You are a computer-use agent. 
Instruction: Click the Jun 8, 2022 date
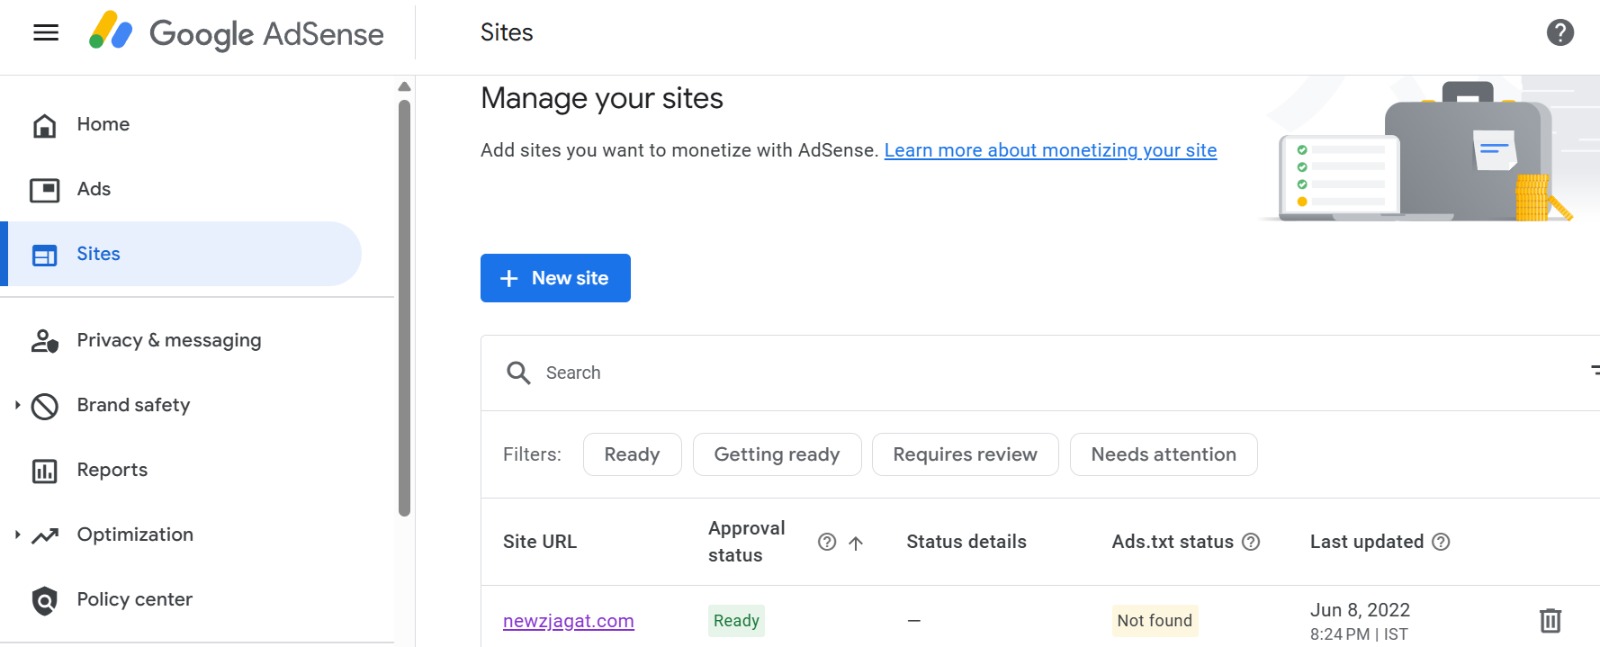[x=1360, y=610]
